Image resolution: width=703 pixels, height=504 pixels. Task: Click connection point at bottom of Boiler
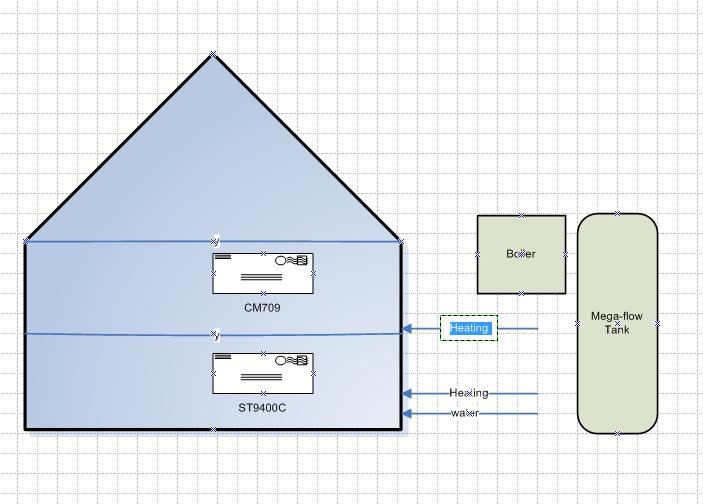coord(522,294)
